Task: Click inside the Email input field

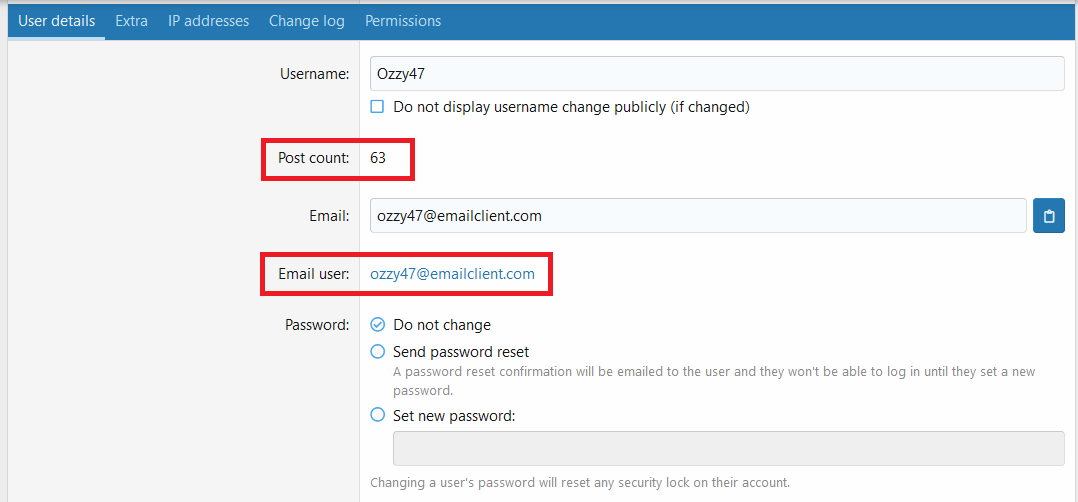Action: point(697,216)
